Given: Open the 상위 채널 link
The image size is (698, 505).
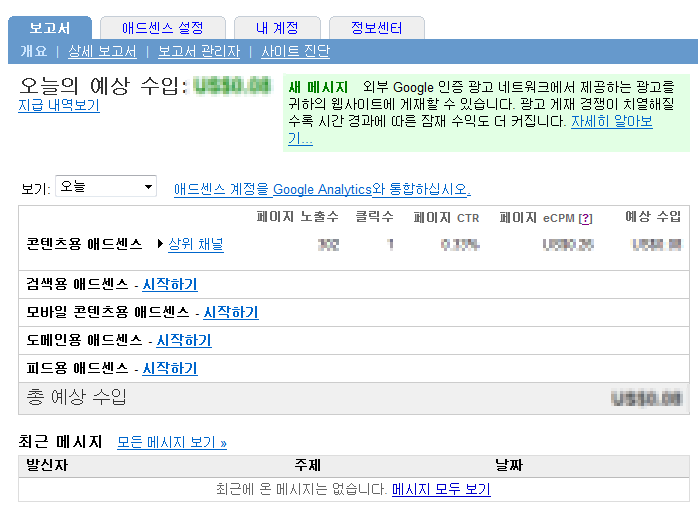Looking at the screenshot, I should (x=196, y=244).
